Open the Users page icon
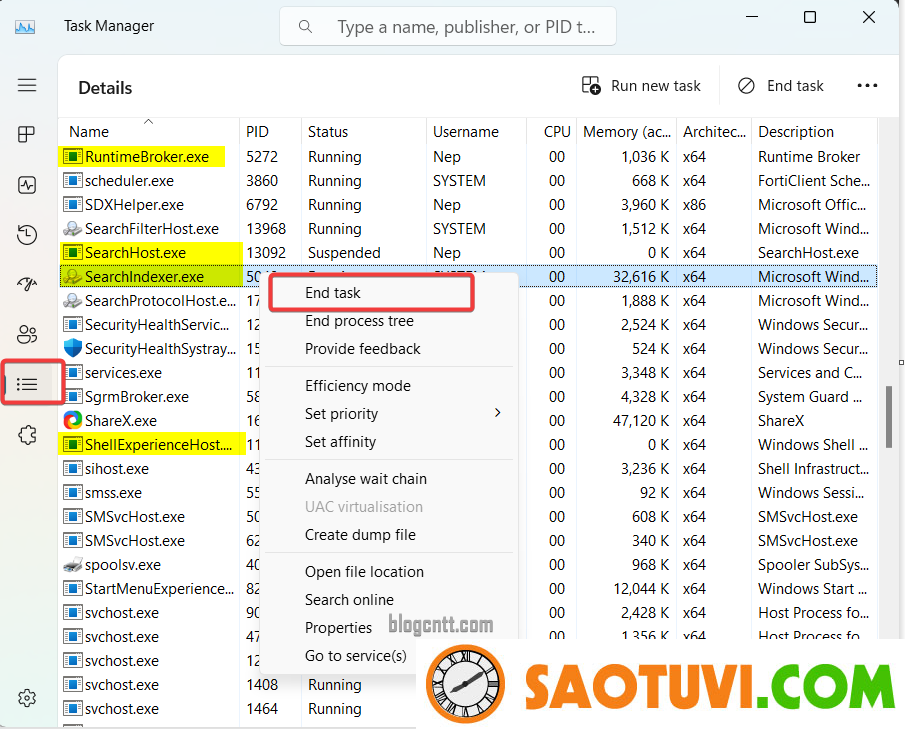This screenshot has height=729, width=905. point(27,334)
